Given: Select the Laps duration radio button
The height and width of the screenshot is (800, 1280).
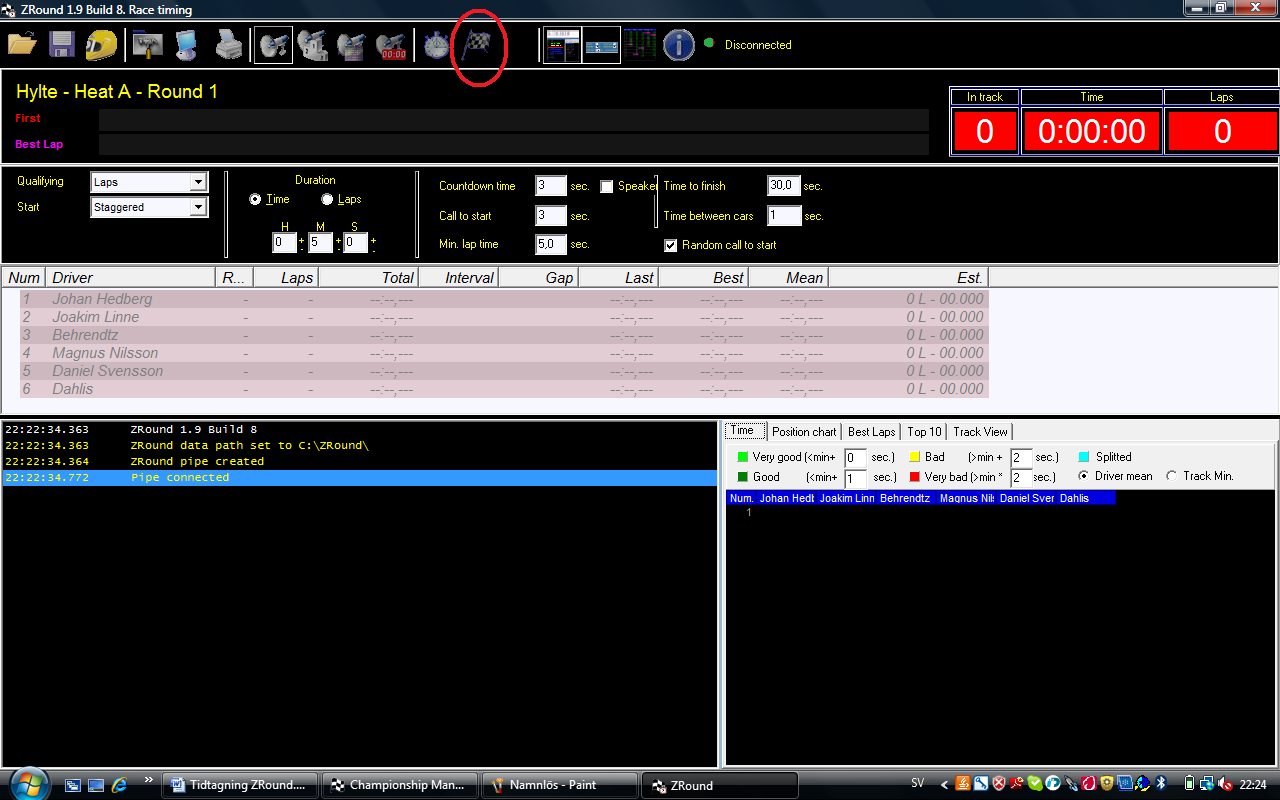Looking at the screenshot, I should pyautogui.click(x=327, y=199).
